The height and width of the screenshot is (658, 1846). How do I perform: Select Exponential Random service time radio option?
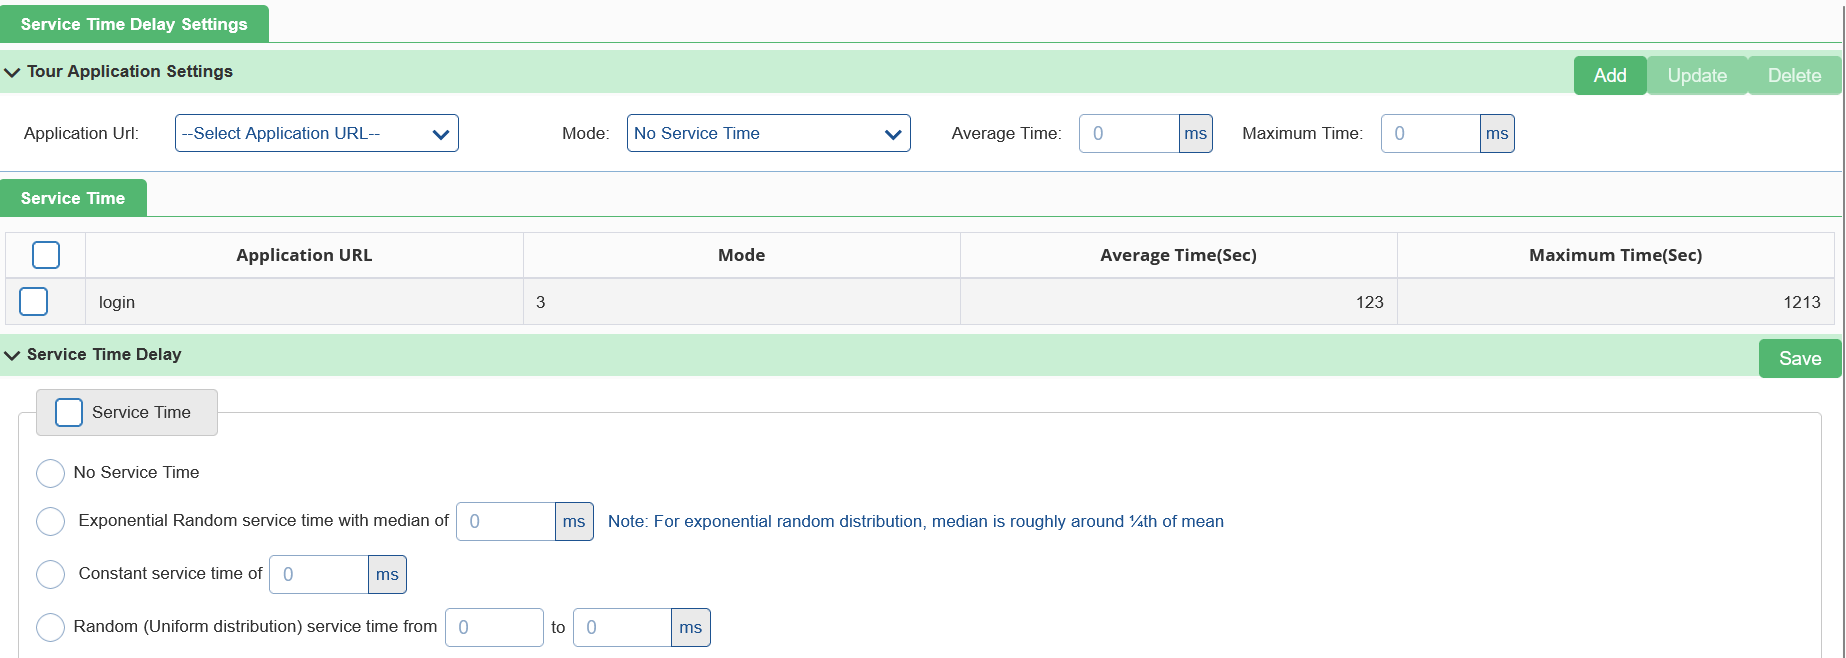point(51,521)
